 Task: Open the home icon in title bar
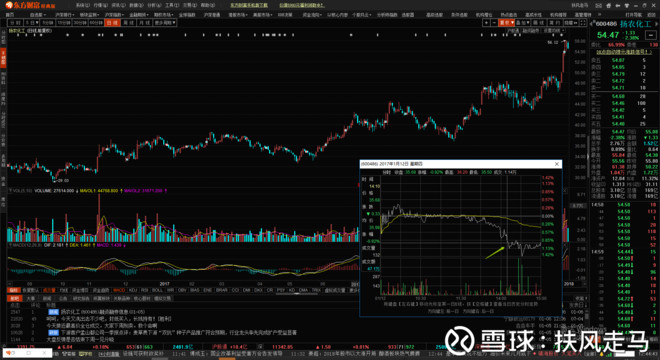[609, 5]
